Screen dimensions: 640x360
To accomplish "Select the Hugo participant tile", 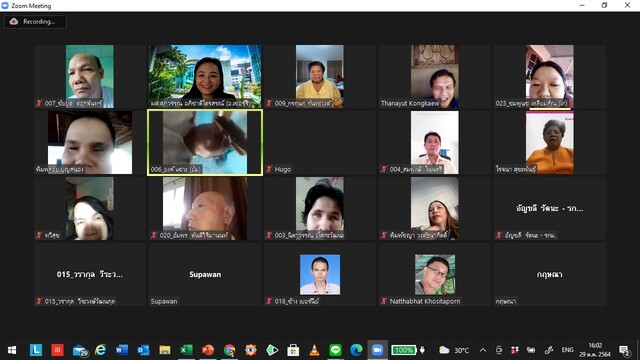I will (x=320, y=142).
